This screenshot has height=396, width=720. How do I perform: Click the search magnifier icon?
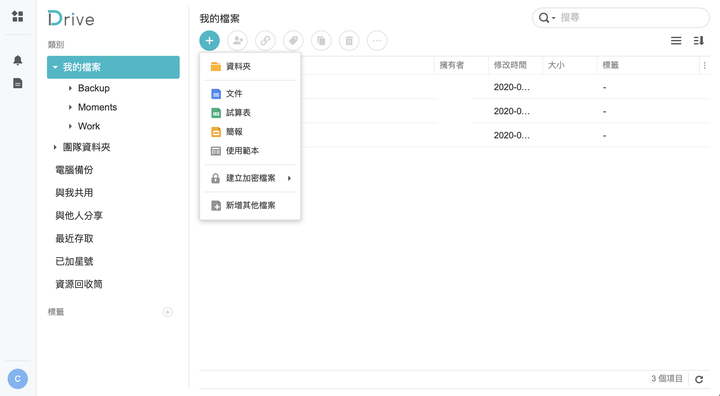pos(544,18)
